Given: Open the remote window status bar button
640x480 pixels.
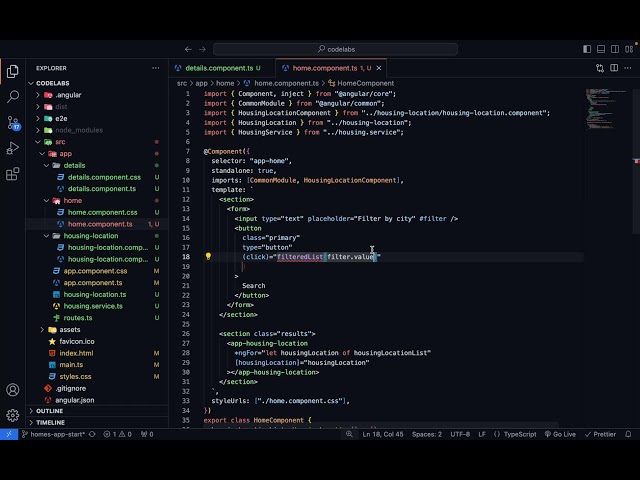Looking at the screenshot, I should pyautogui.click(x=9, y=434).
